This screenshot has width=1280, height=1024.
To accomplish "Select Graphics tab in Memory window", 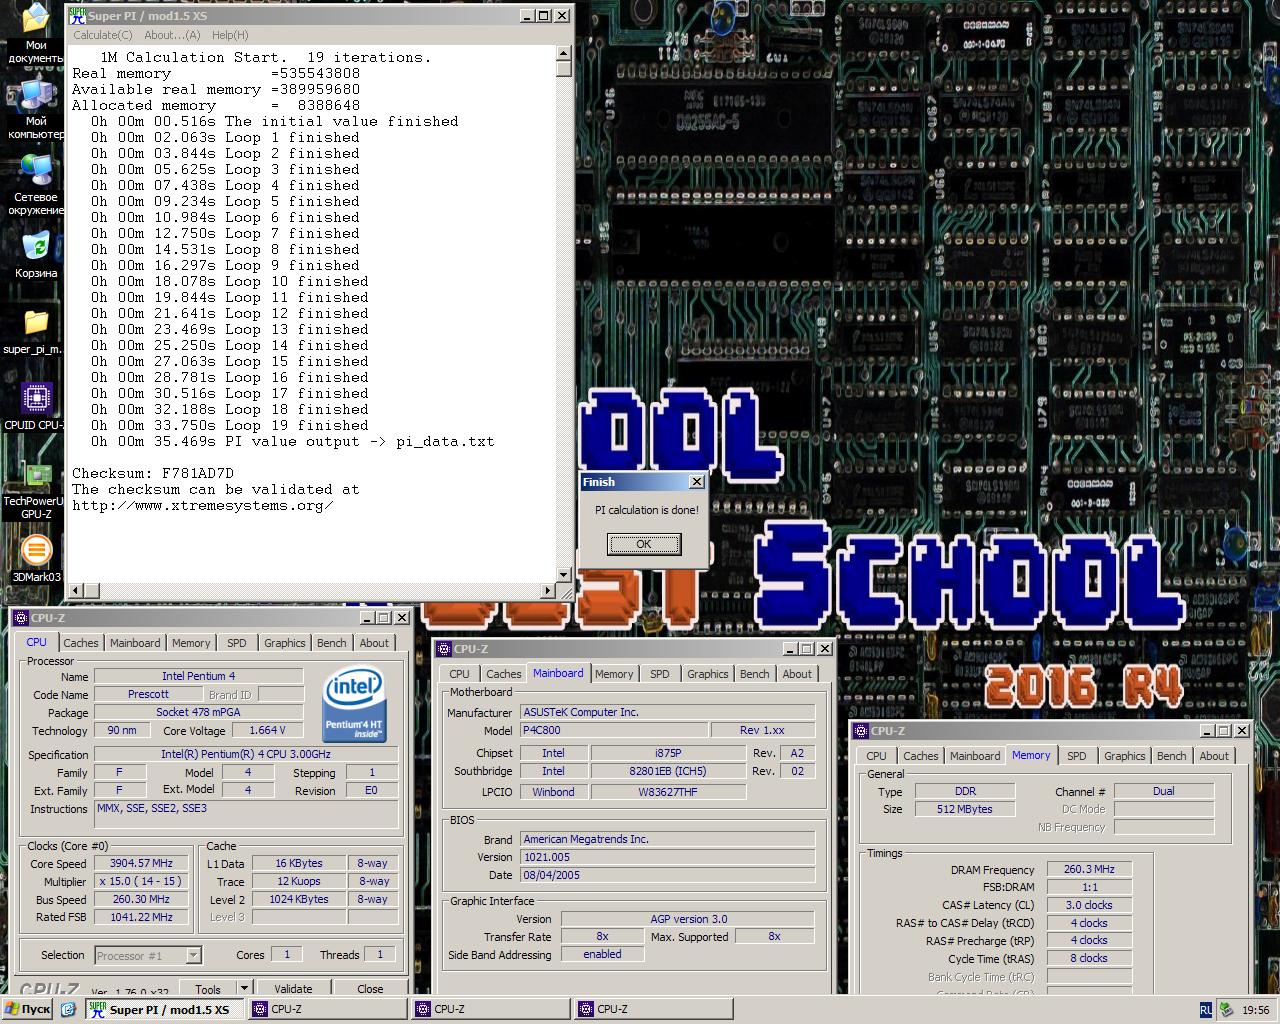I will click(1125, 756).
